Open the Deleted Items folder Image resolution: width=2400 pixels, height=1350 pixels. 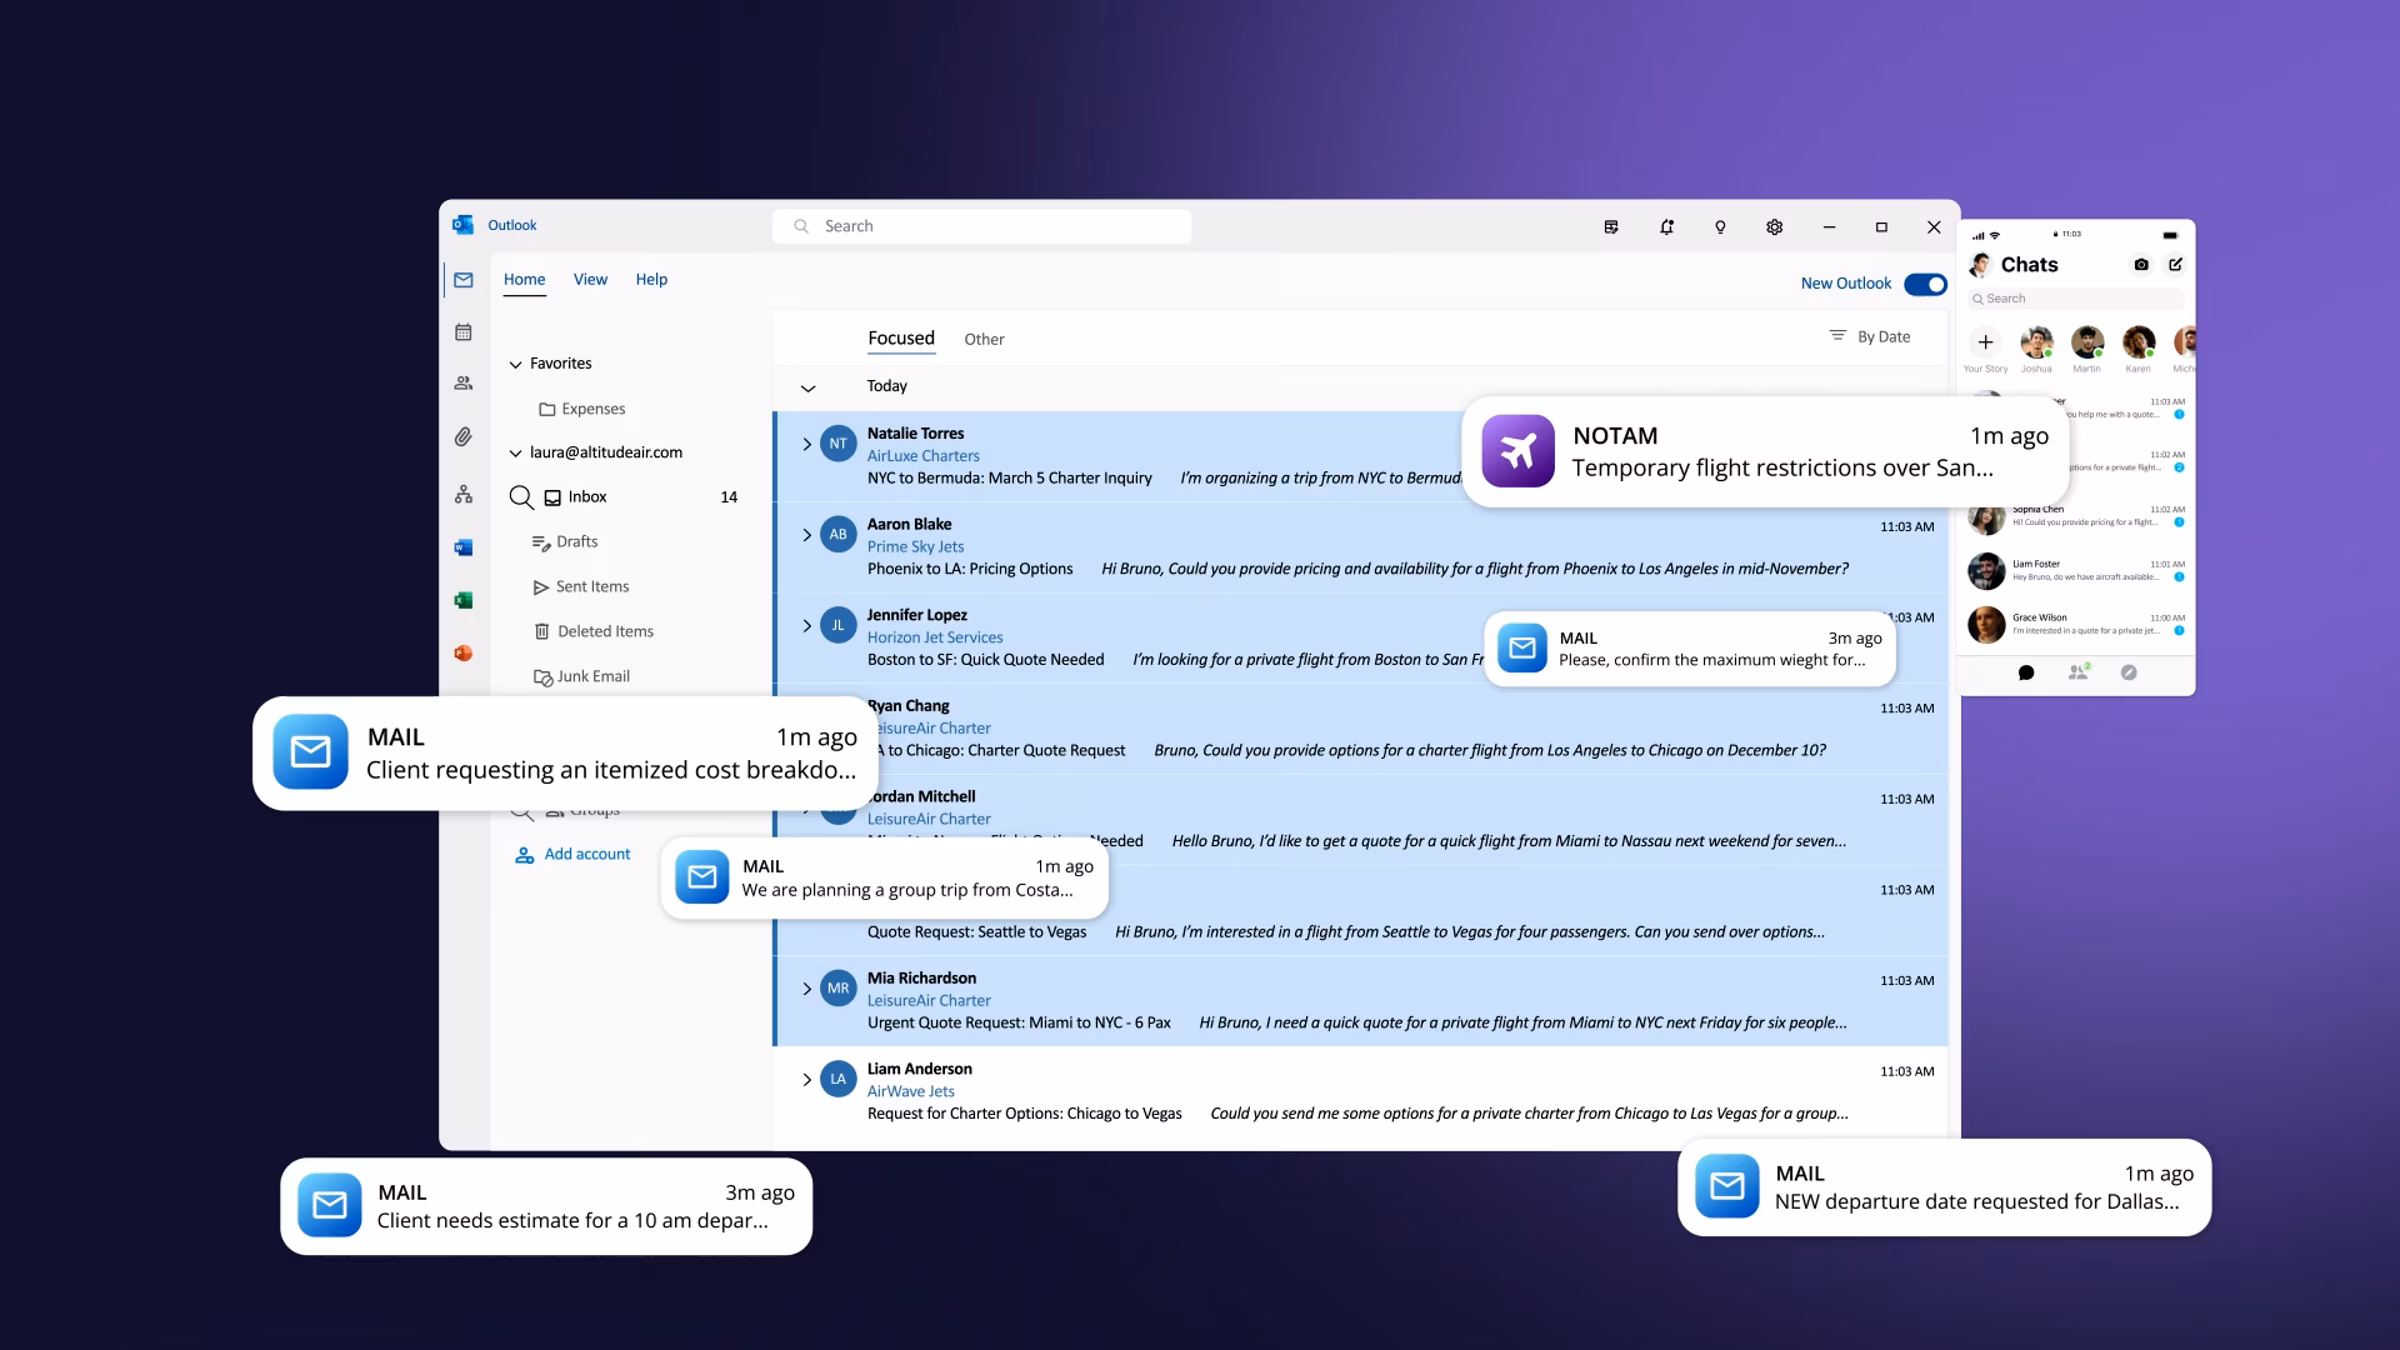pos(593,632)
